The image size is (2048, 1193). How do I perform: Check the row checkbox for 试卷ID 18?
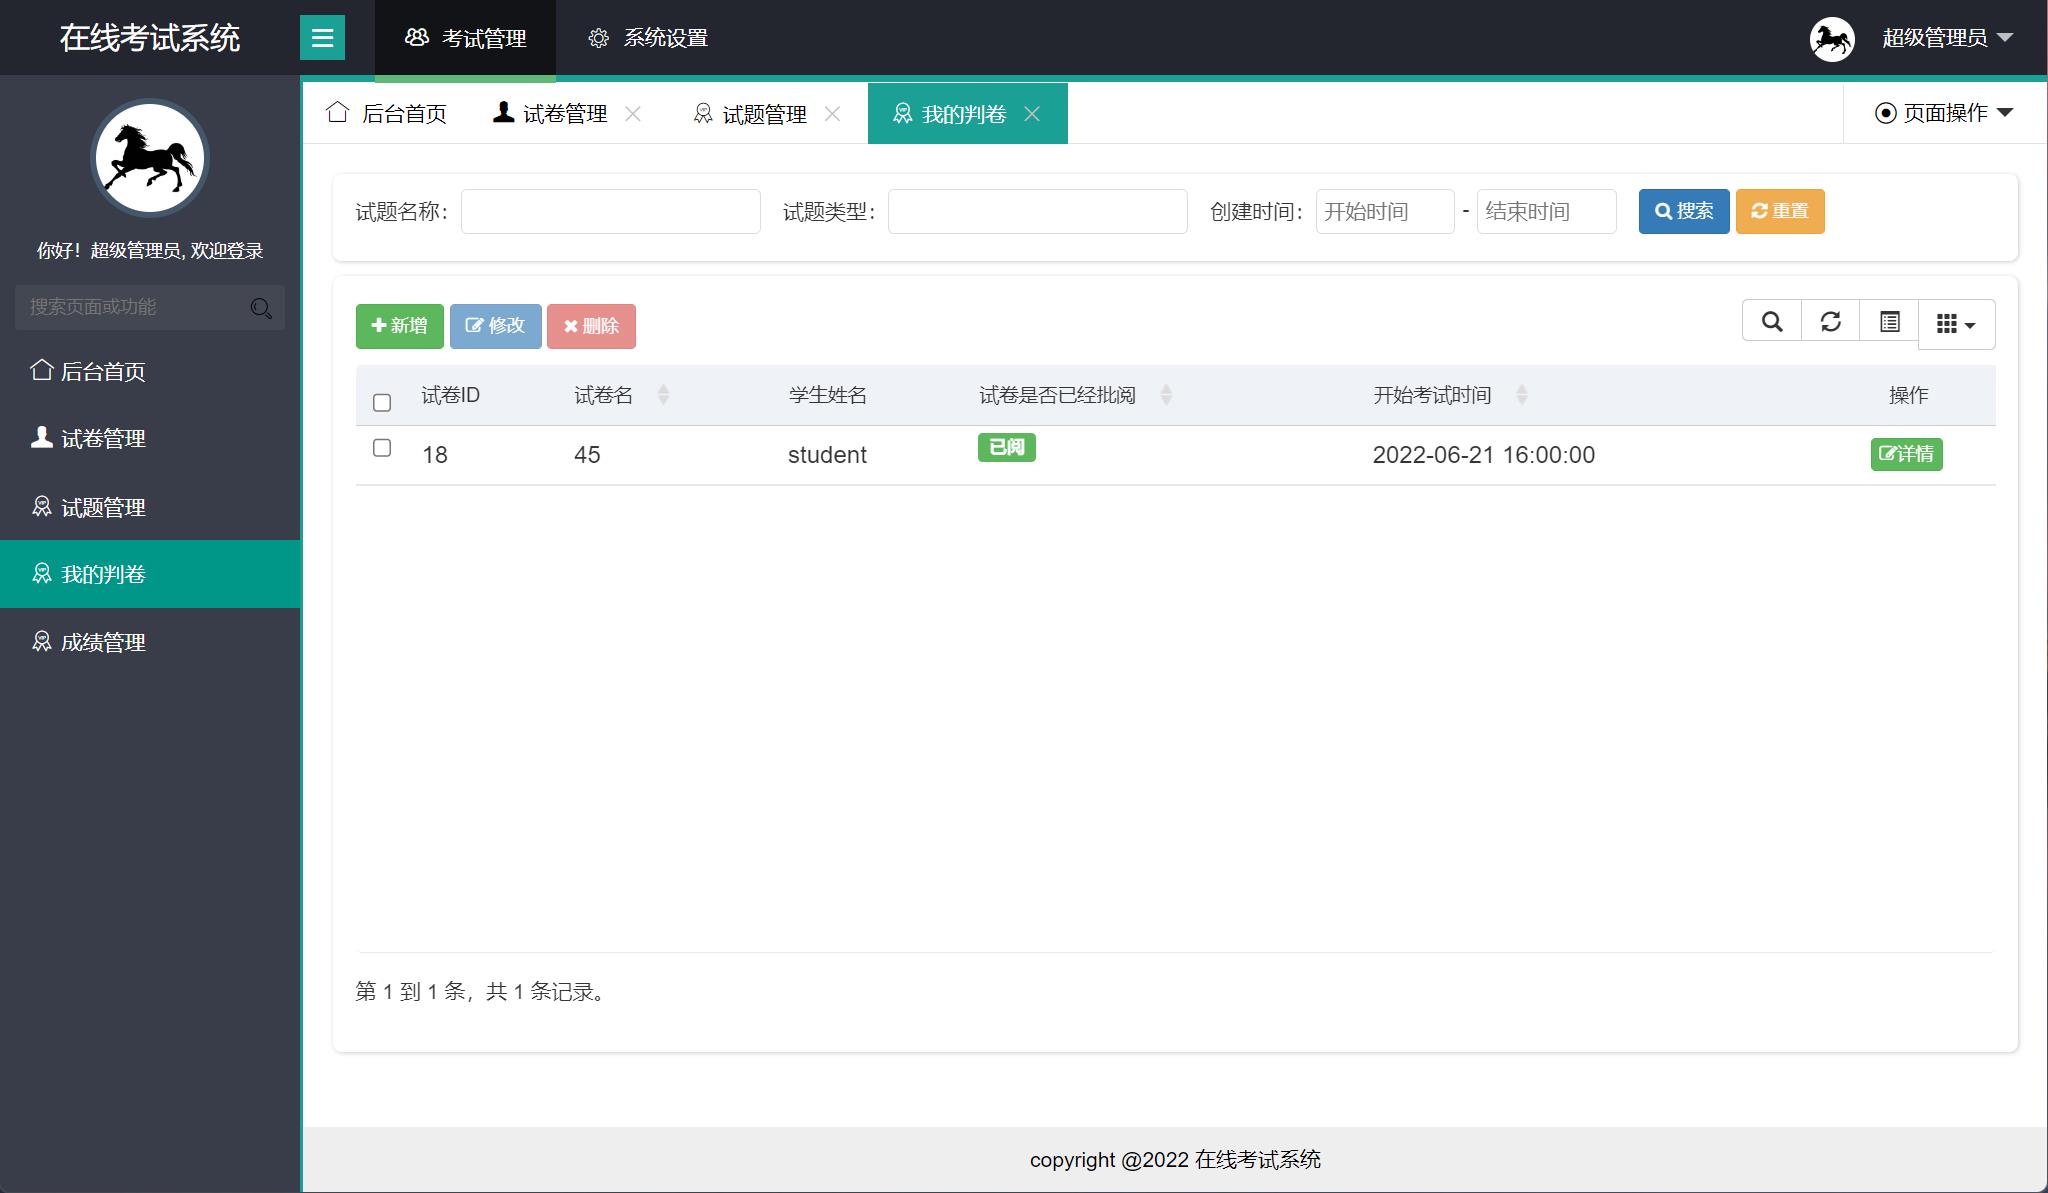point(382,449)
